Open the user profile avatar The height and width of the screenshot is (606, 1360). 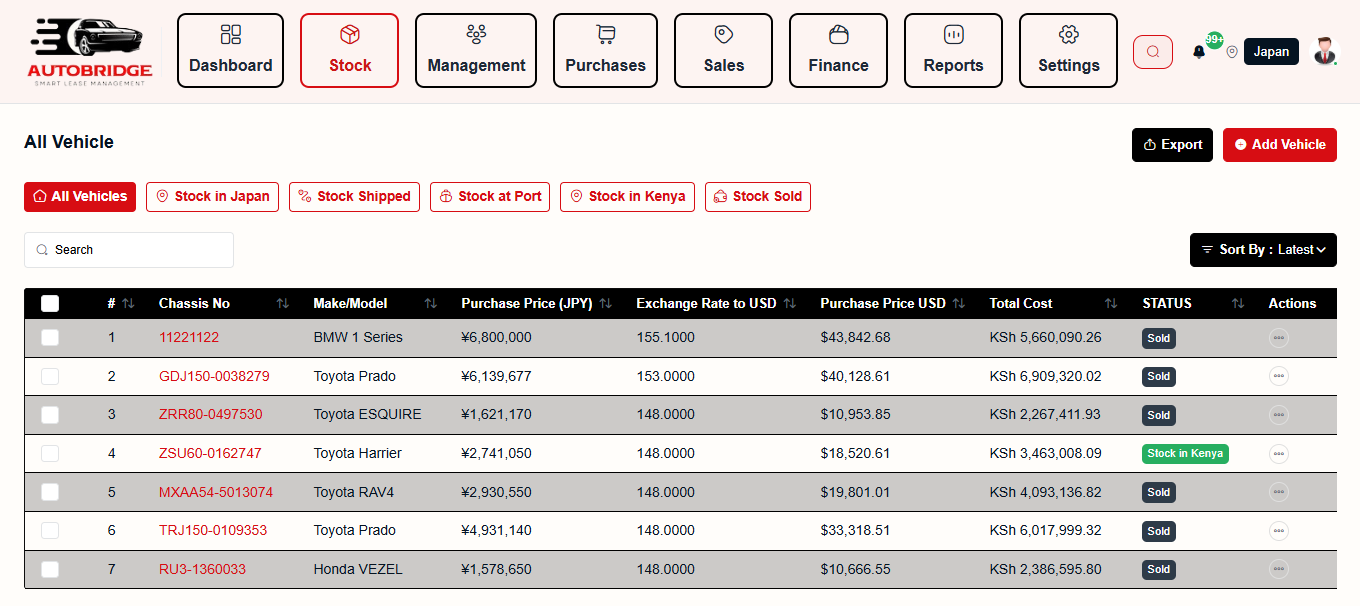(1325, 51)
